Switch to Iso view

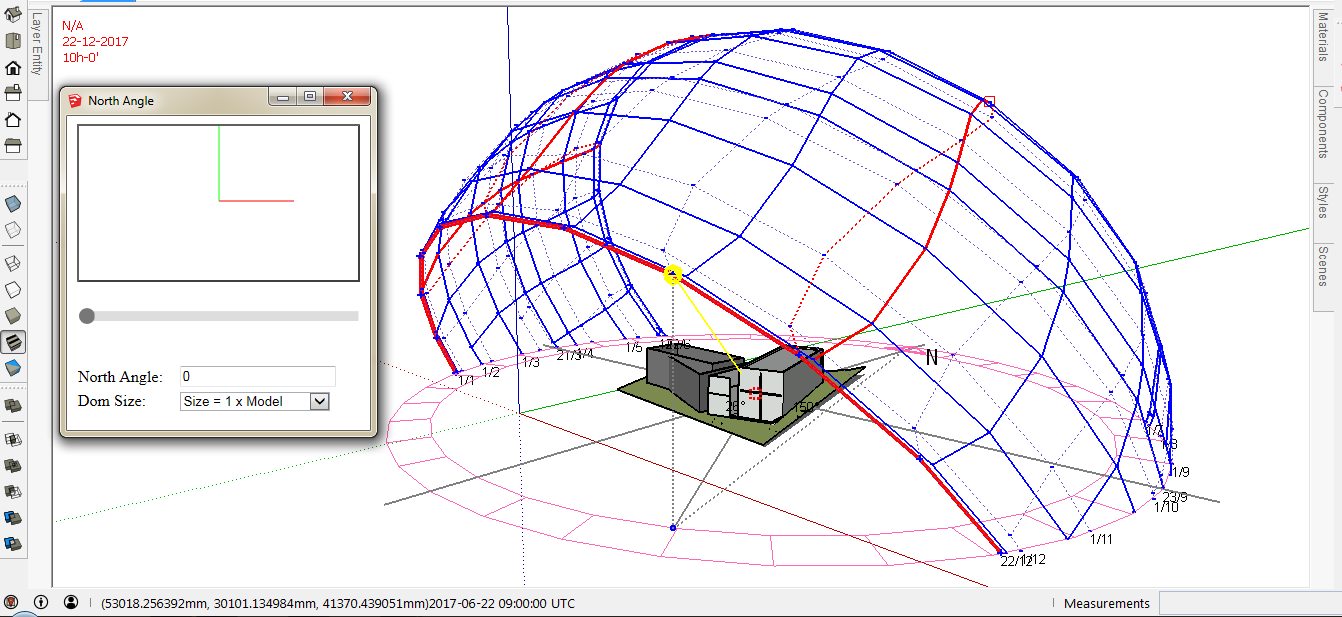13,15
